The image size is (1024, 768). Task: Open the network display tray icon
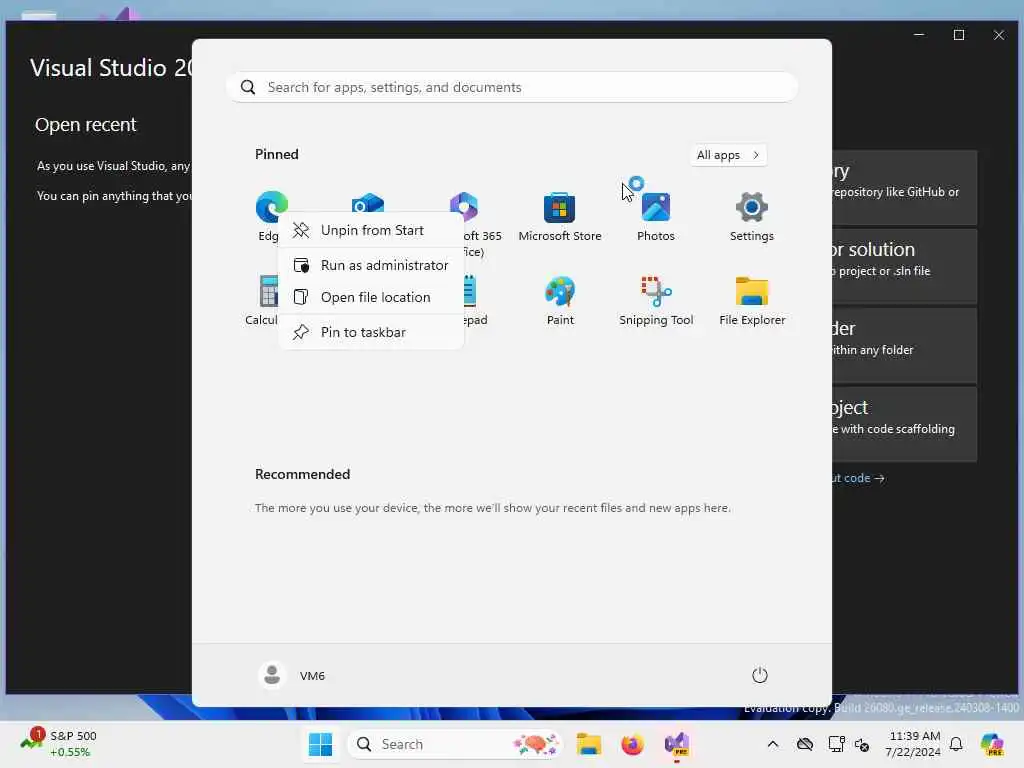[836, 744]
